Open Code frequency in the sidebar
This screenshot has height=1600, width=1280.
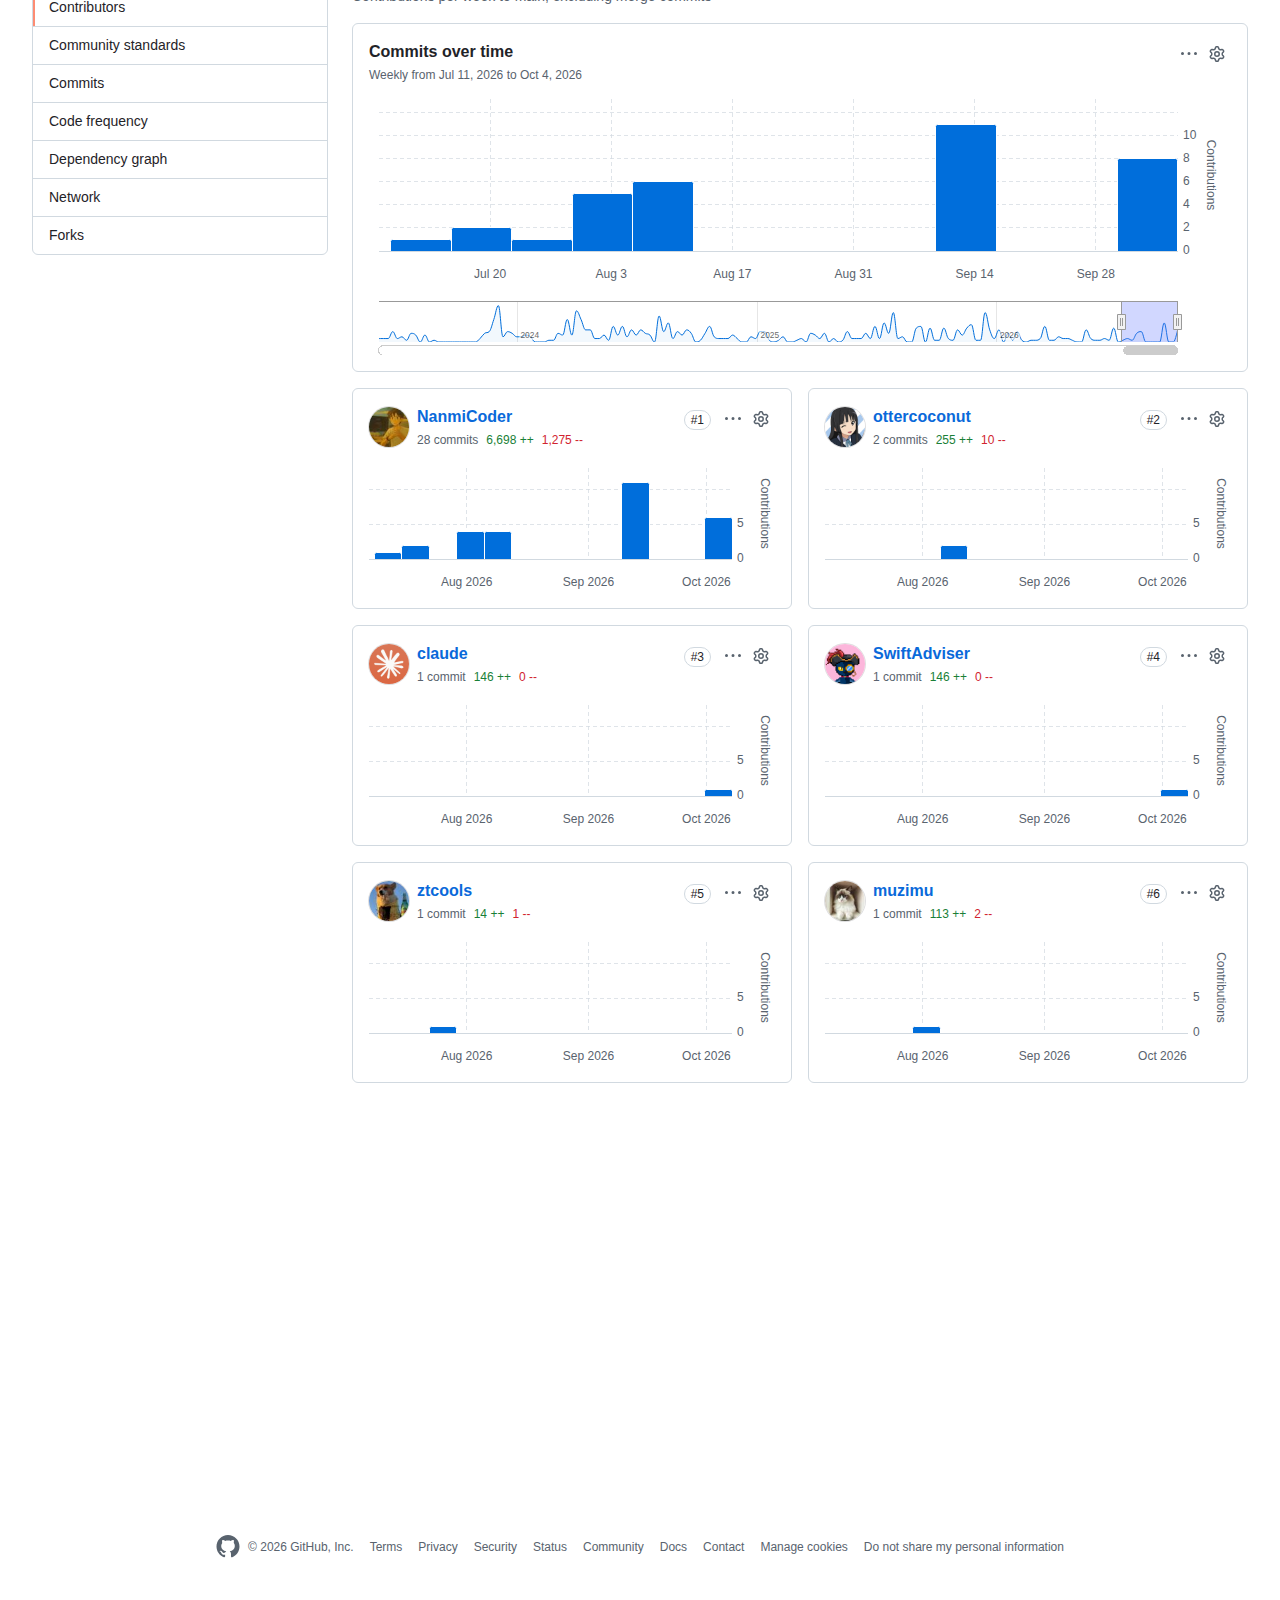tap(180, 121)
